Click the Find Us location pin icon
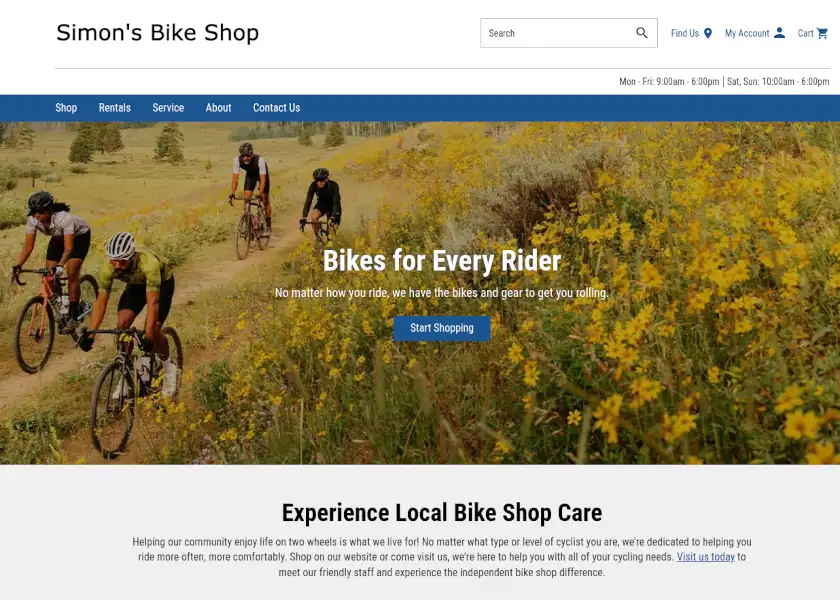Screen dimensions: 840x600 click(x=708, y=33)
